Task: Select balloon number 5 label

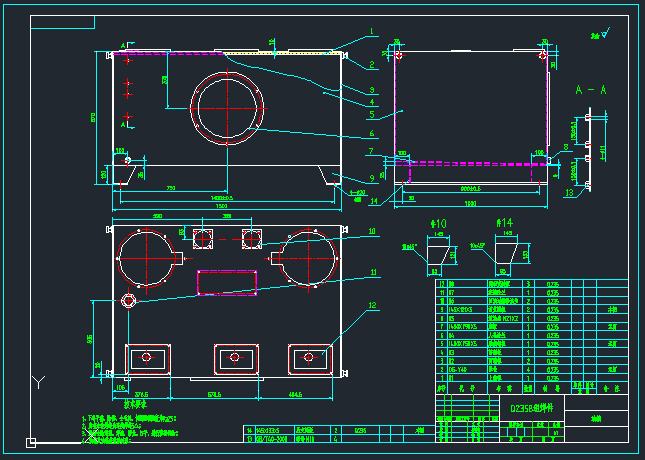Action: 372,114
